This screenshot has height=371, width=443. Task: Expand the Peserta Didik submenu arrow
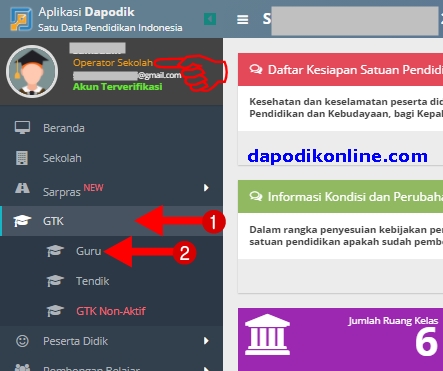tap(206, 341)
